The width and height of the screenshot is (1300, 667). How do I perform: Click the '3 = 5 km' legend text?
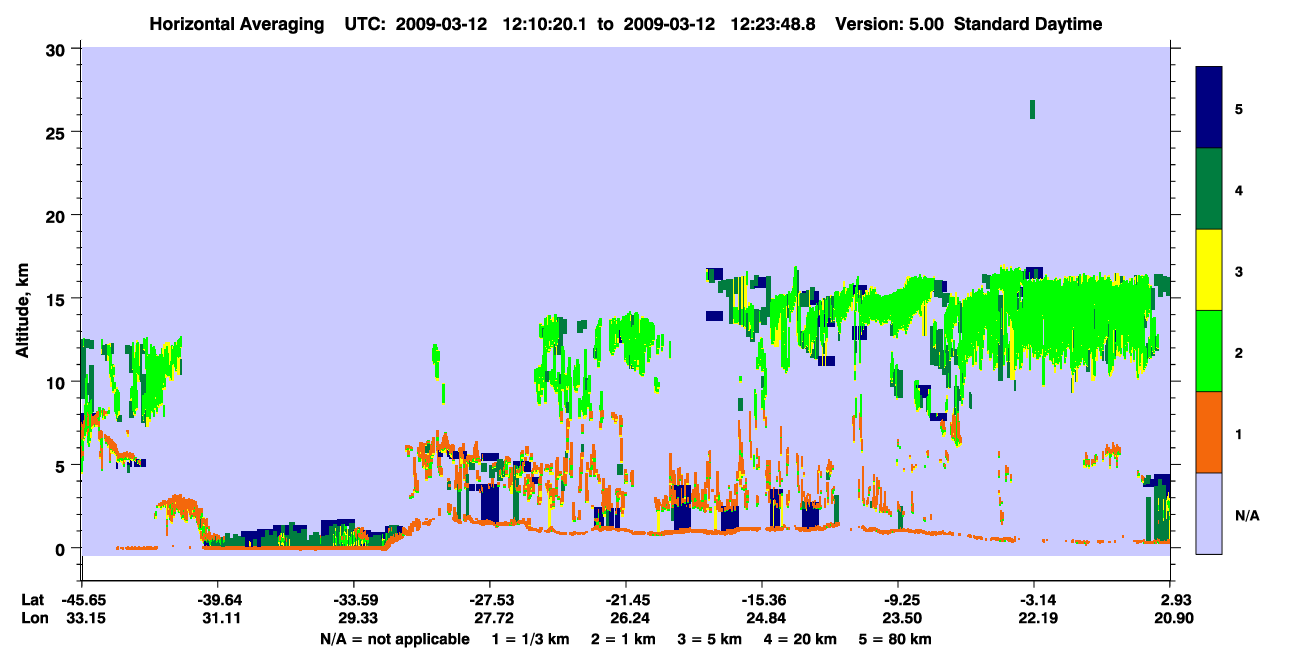pos(712,639)
